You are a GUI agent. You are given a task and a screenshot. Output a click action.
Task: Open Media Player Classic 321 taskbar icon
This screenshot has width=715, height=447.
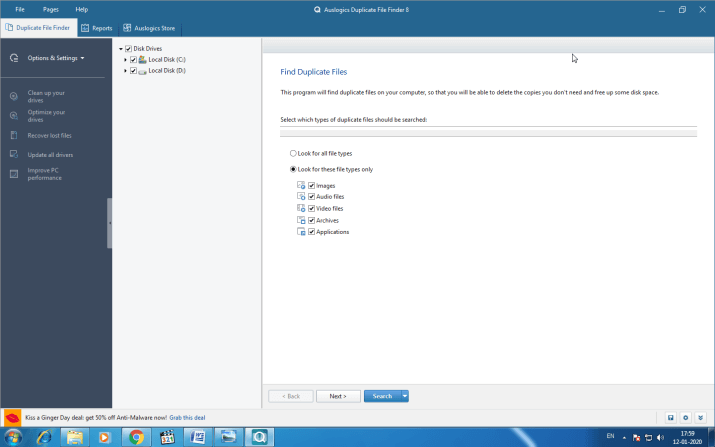click(167, 437)
